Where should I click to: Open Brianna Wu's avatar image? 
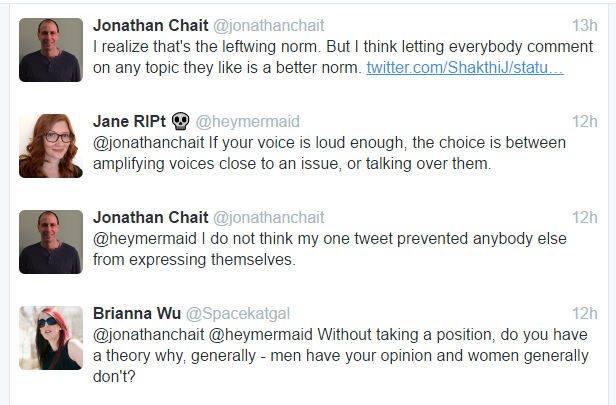(51, 338)
